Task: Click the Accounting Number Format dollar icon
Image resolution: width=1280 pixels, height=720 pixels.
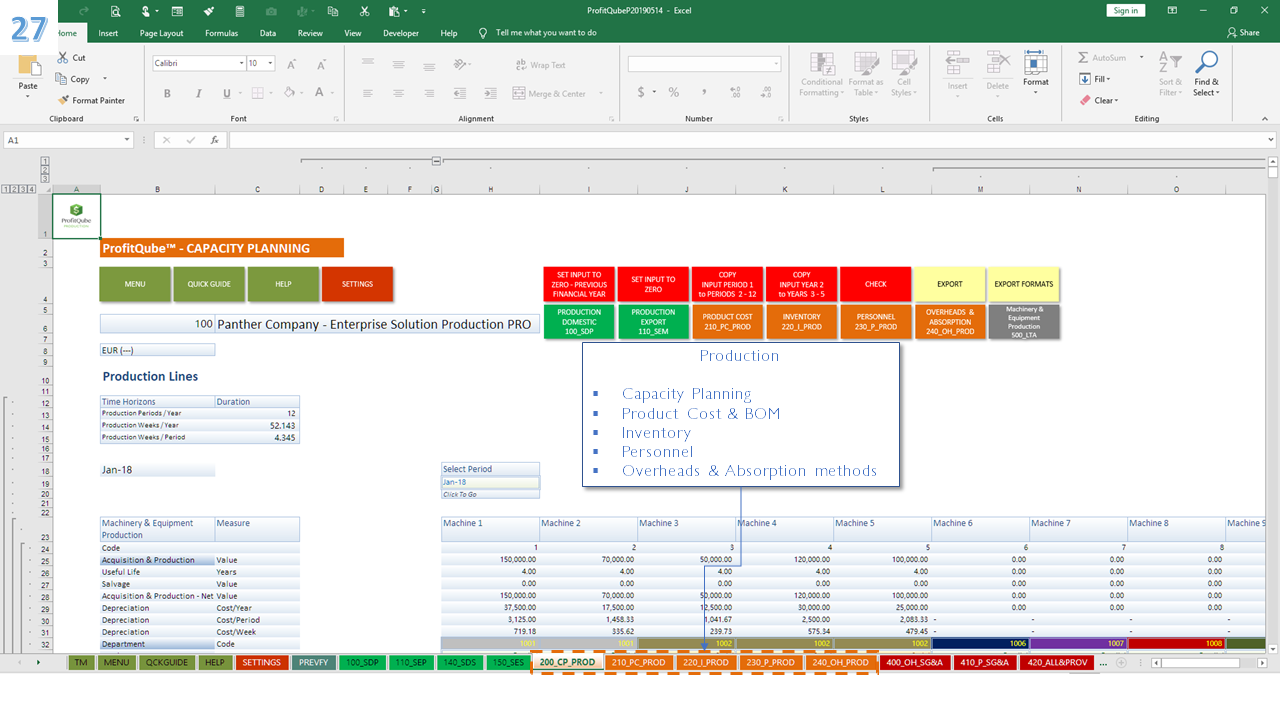Action: [x=640, y=92]
